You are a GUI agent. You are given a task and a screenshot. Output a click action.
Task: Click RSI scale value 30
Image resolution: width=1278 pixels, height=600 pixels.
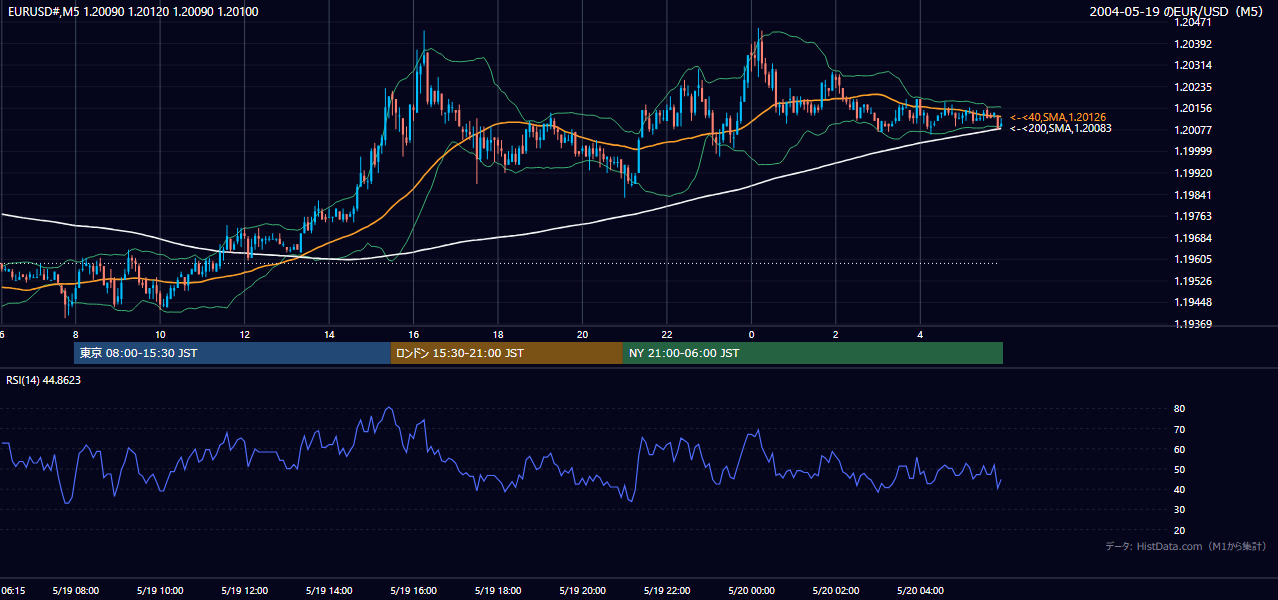click(1179, 510)
